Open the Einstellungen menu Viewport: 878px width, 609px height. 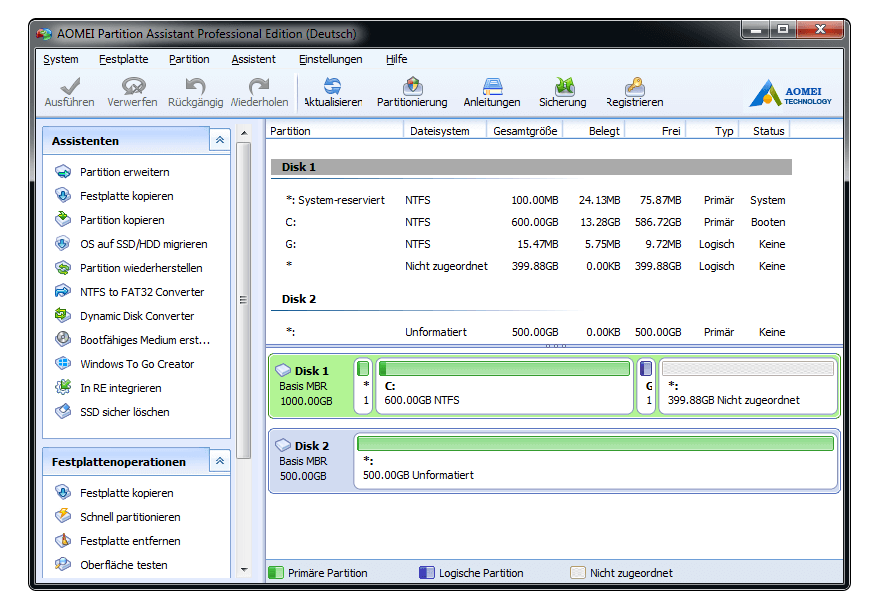(330, 59)
